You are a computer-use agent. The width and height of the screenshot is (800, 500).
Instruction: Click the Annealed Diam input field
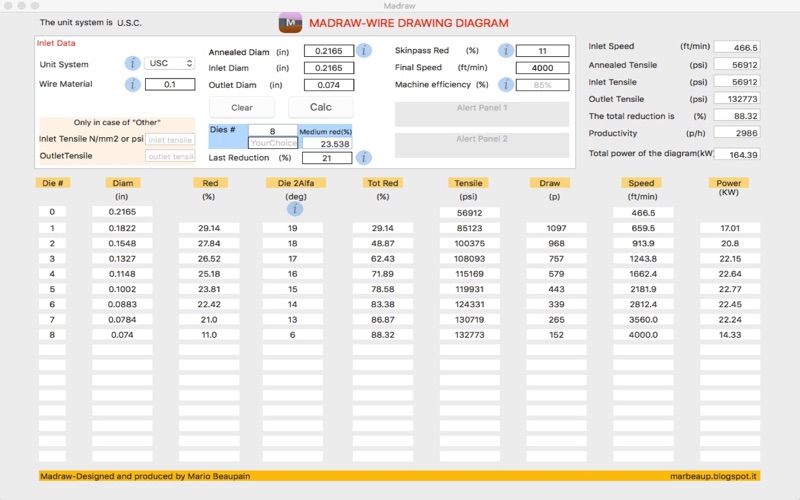coord(329,51)
